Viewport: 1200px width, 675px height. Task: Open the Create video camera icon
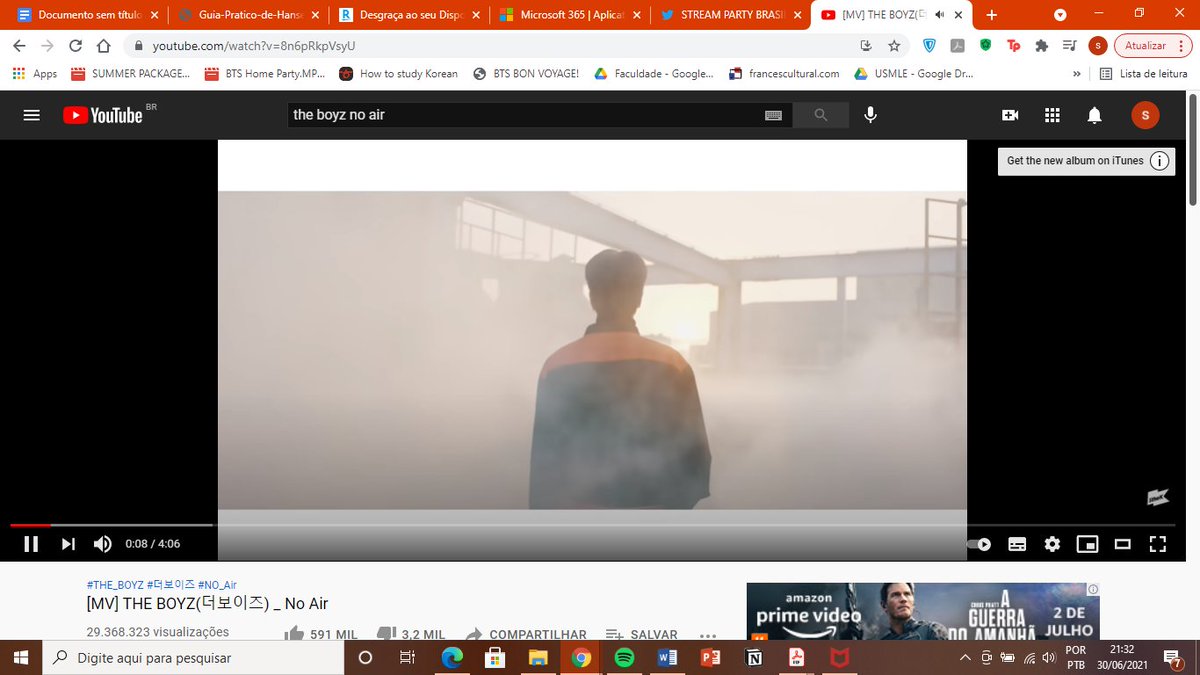(x=1010, y=115)
